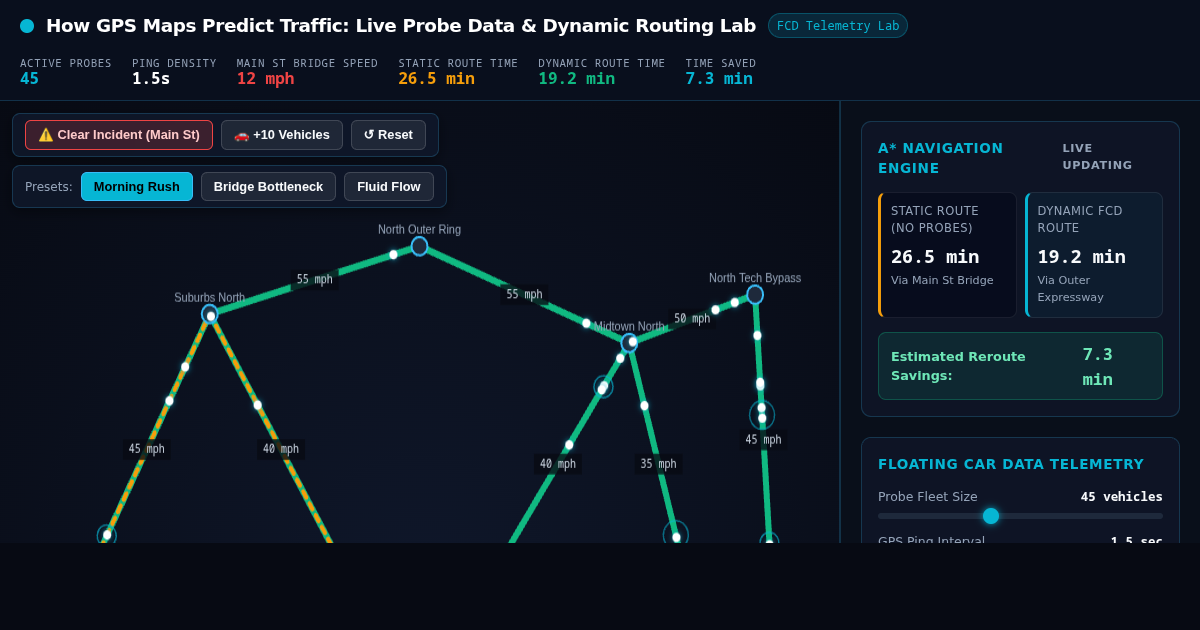Add +10 Vehicles to the fleet
This screenshot has height=630, width=1200.
click(x=282, y=135)
